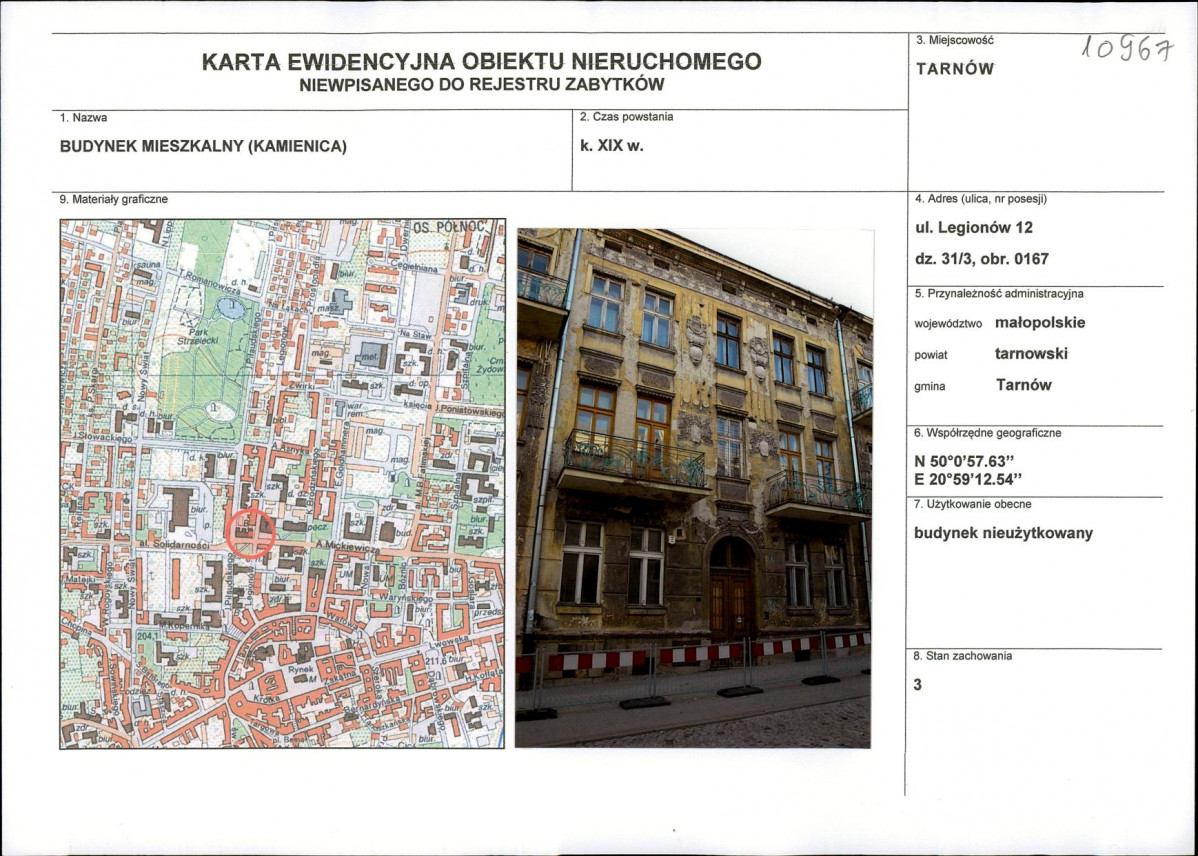The height and width of the screenshot is (856, 1198).
Task: Click the building facade photograph
Action: click(693, 488)
